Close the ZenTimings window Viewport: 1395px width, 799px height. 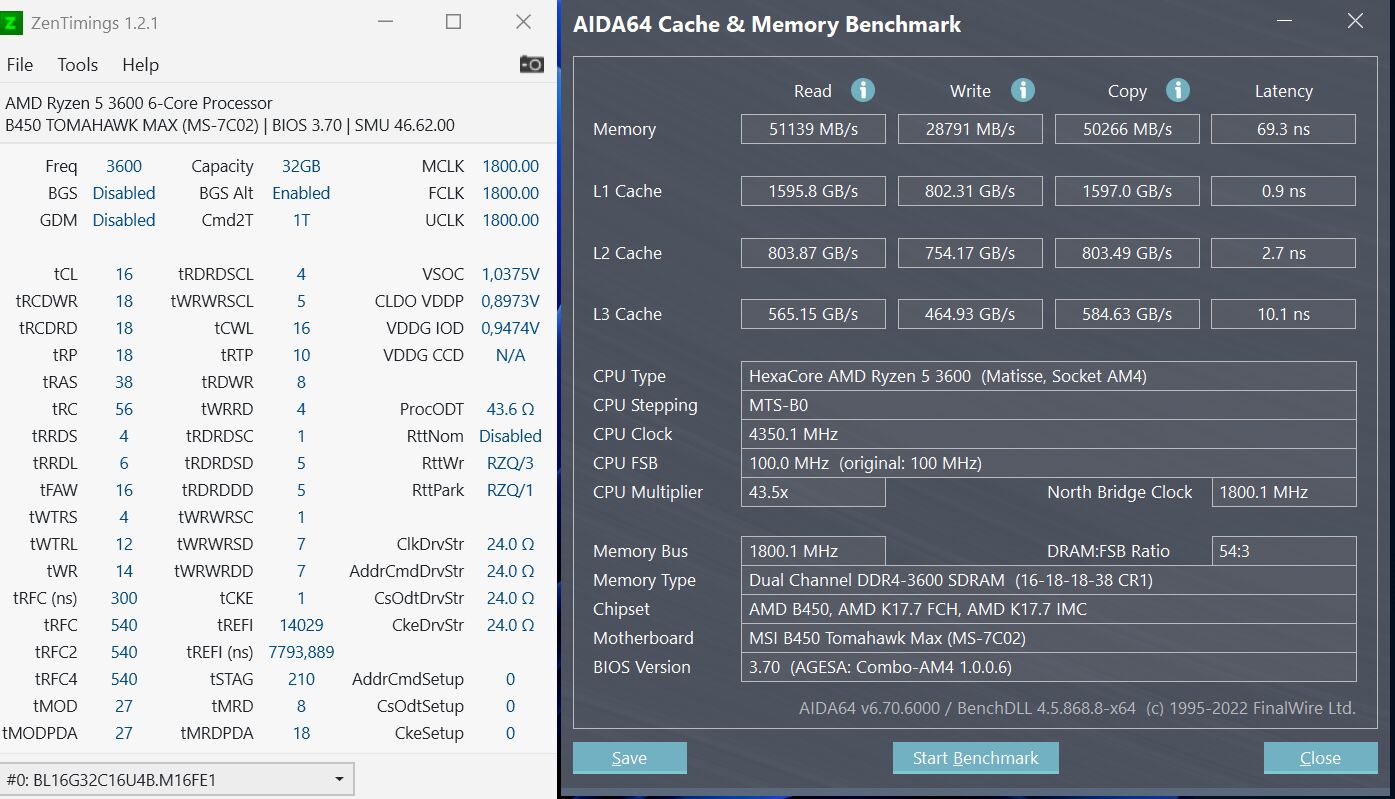click(523, 22)
